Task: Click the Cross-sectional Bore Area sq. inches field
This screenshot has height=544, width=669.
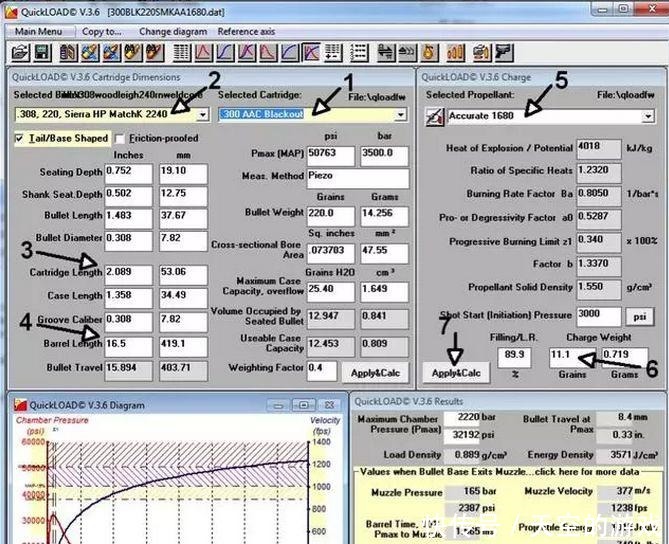Action: 331,253
